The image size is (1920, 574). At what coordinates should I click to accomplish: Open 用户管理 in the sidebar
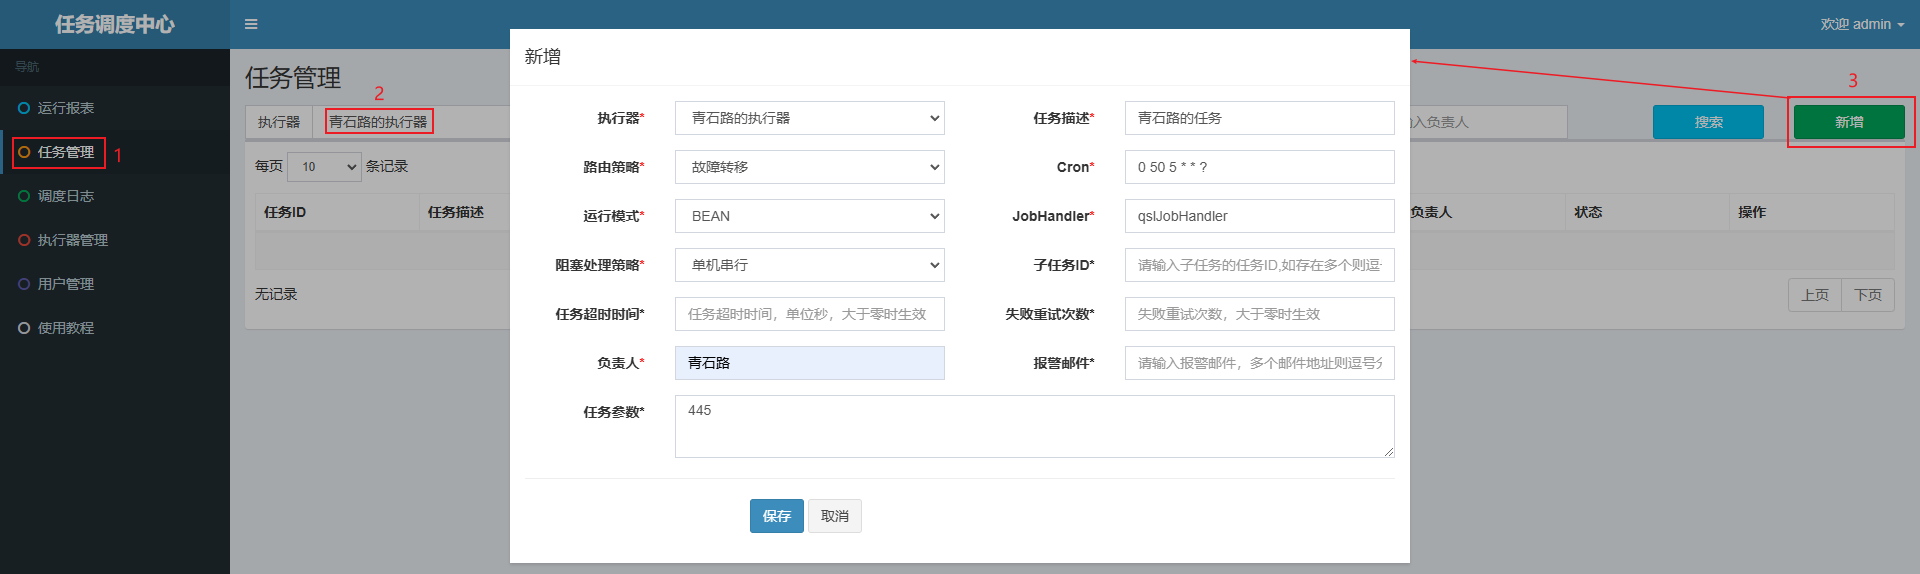click(66, 284)
